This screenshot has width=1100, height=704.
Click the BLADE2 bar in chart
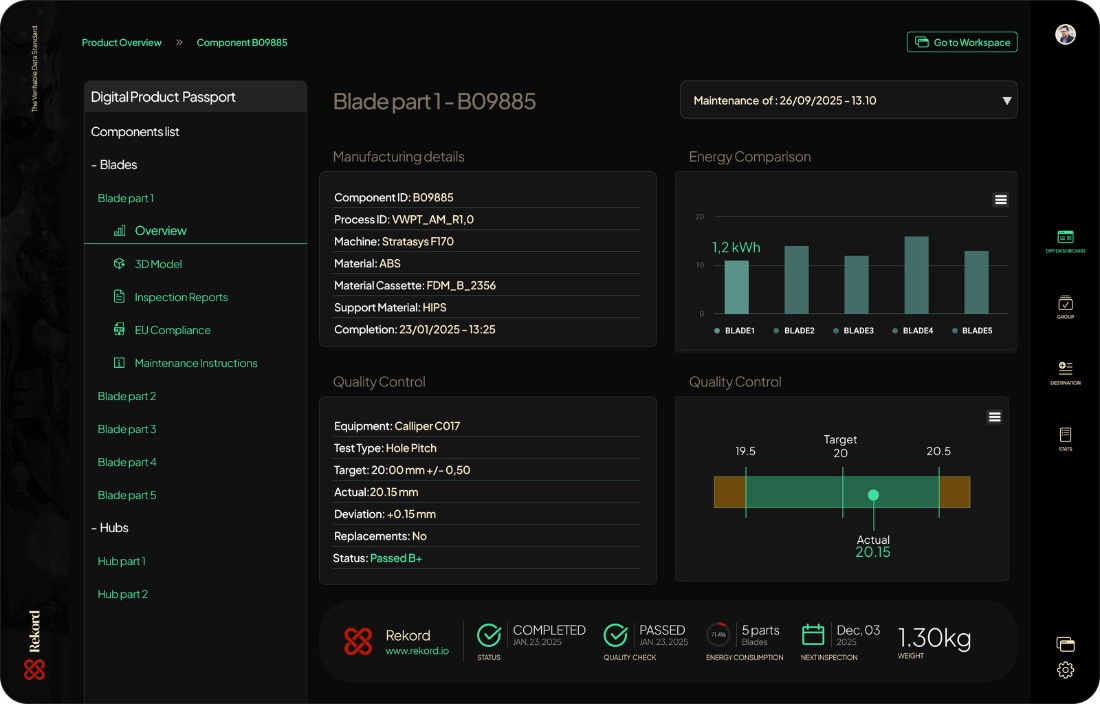click(796, 280)
